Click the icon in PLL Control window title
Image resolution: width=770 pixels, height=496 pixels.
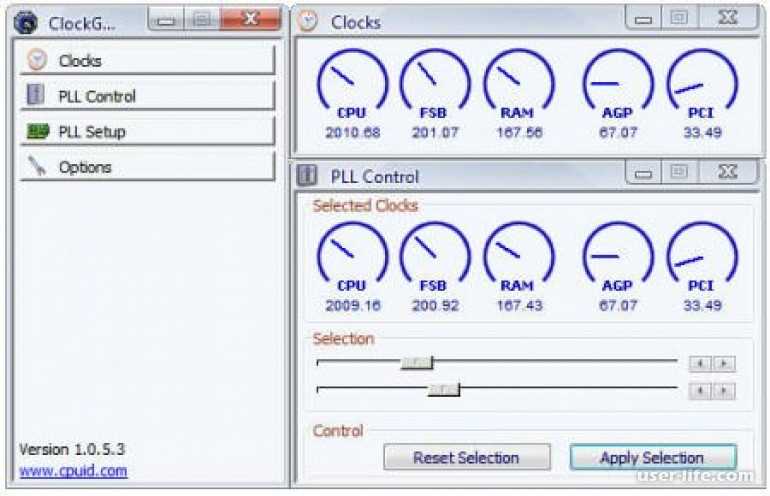click(307, 175)
